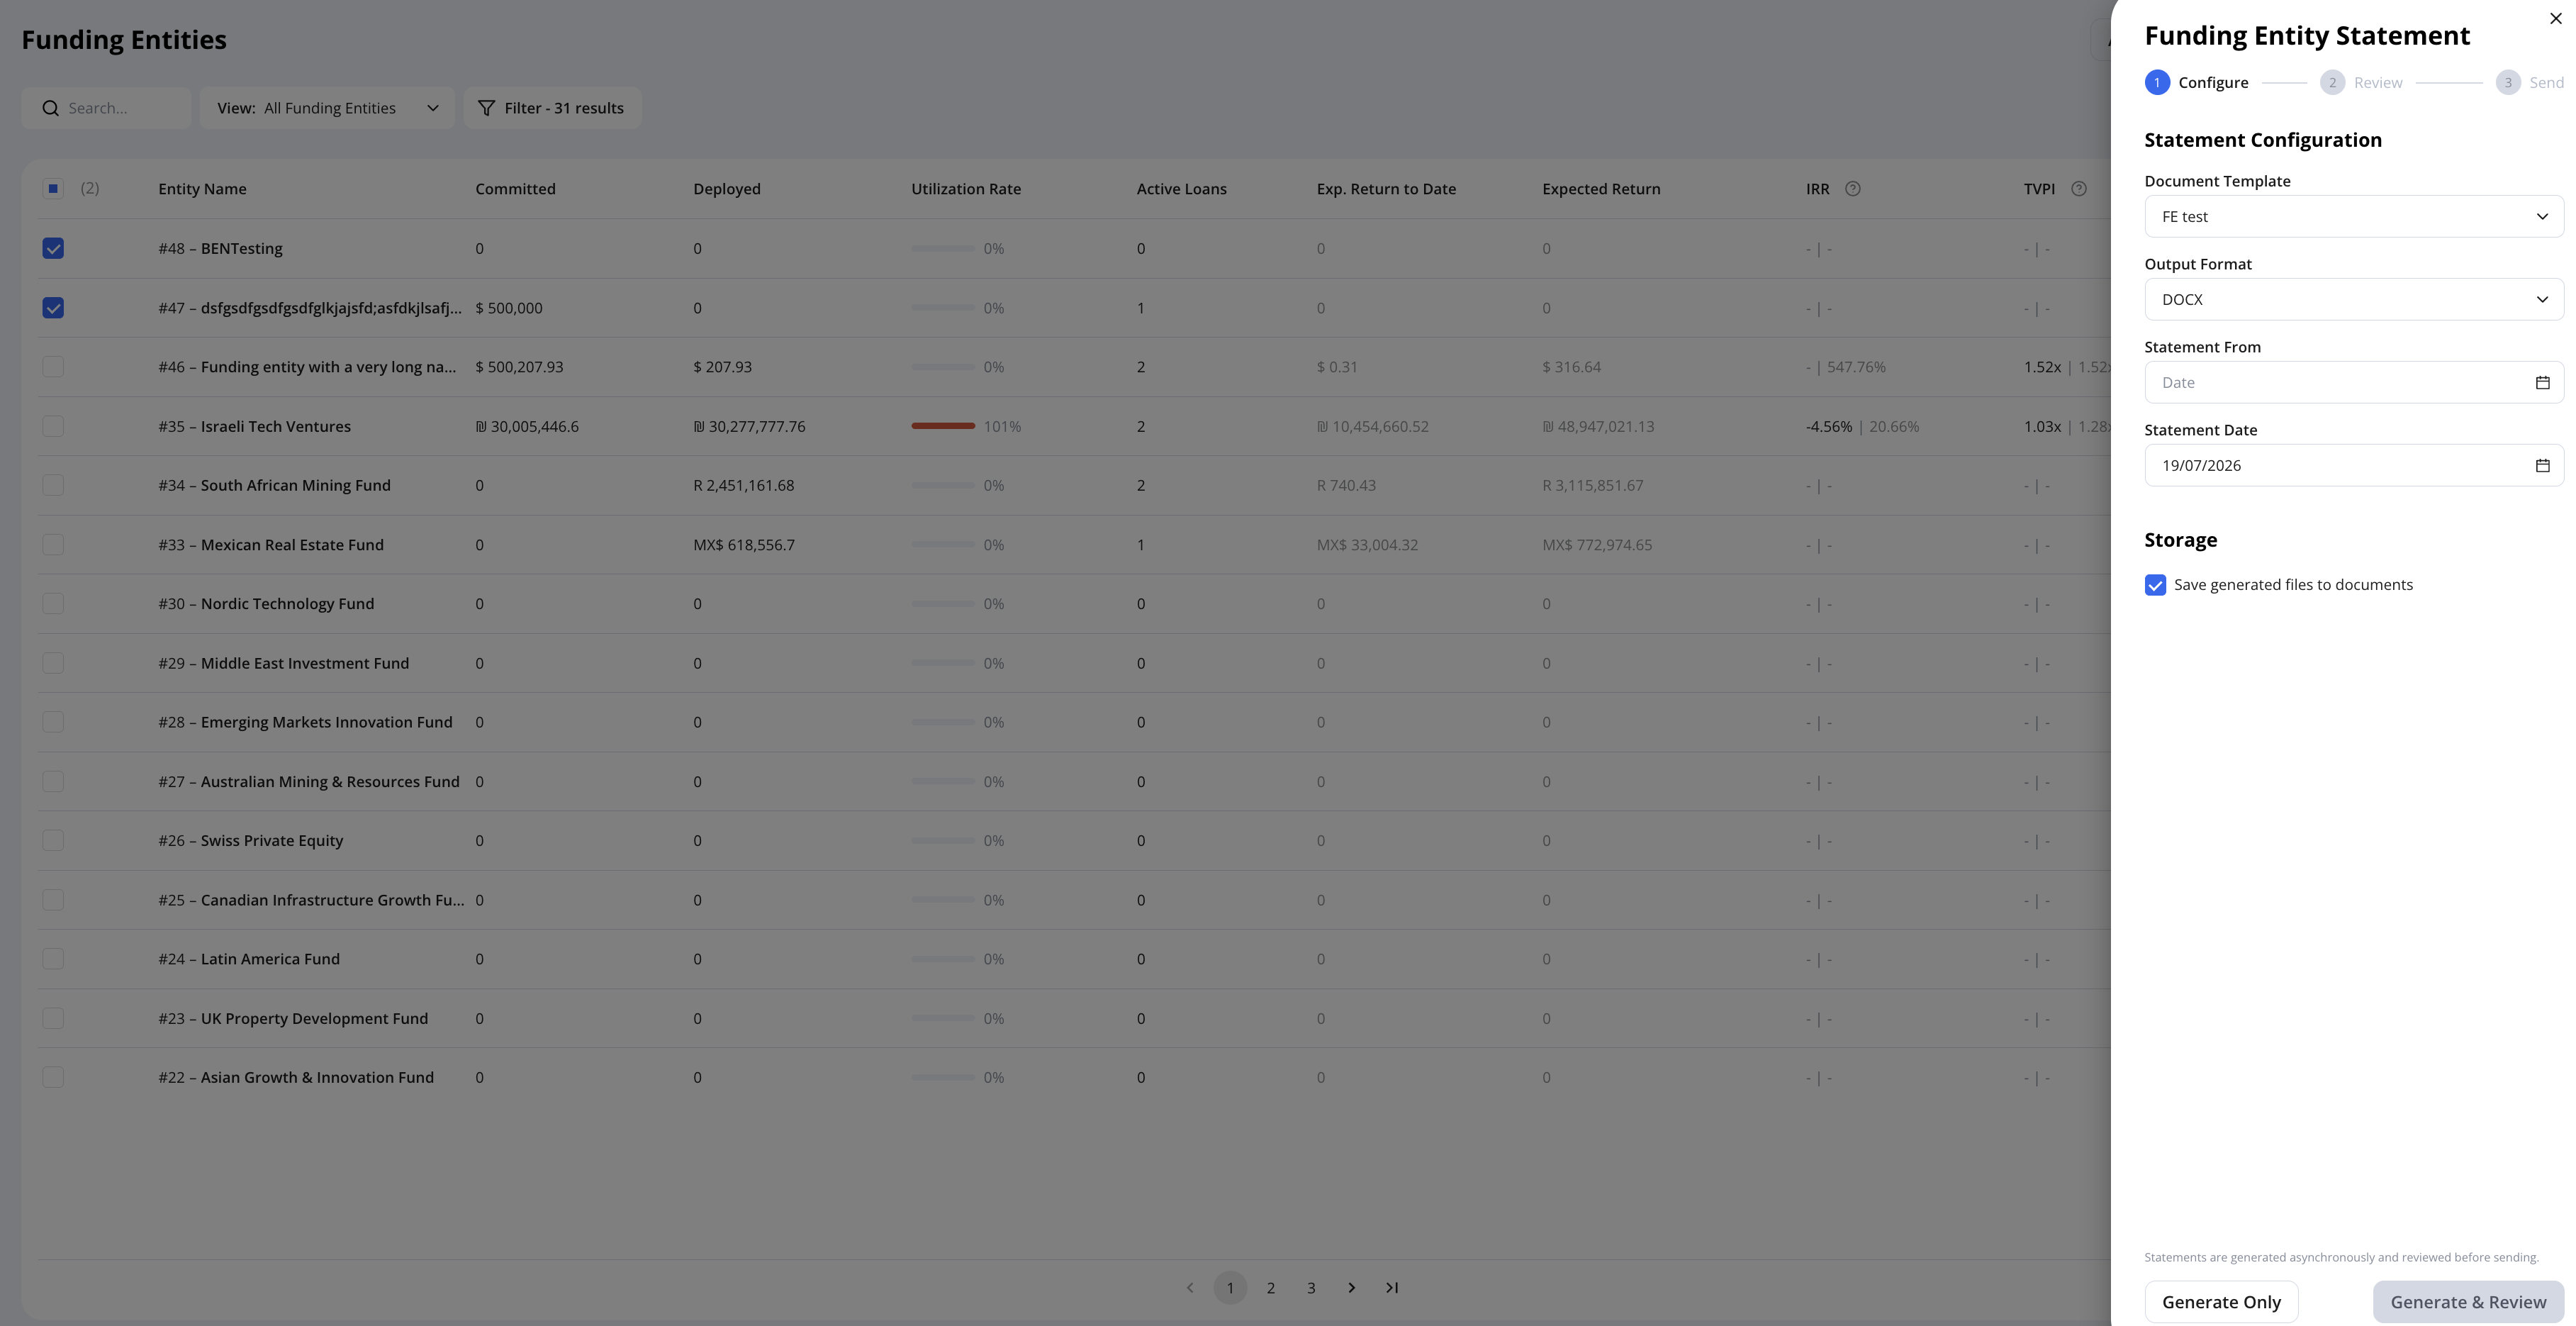Open #27 – Australian Mining & Resources Fund
The image size is (2576, 1326).
pos(309,782)
